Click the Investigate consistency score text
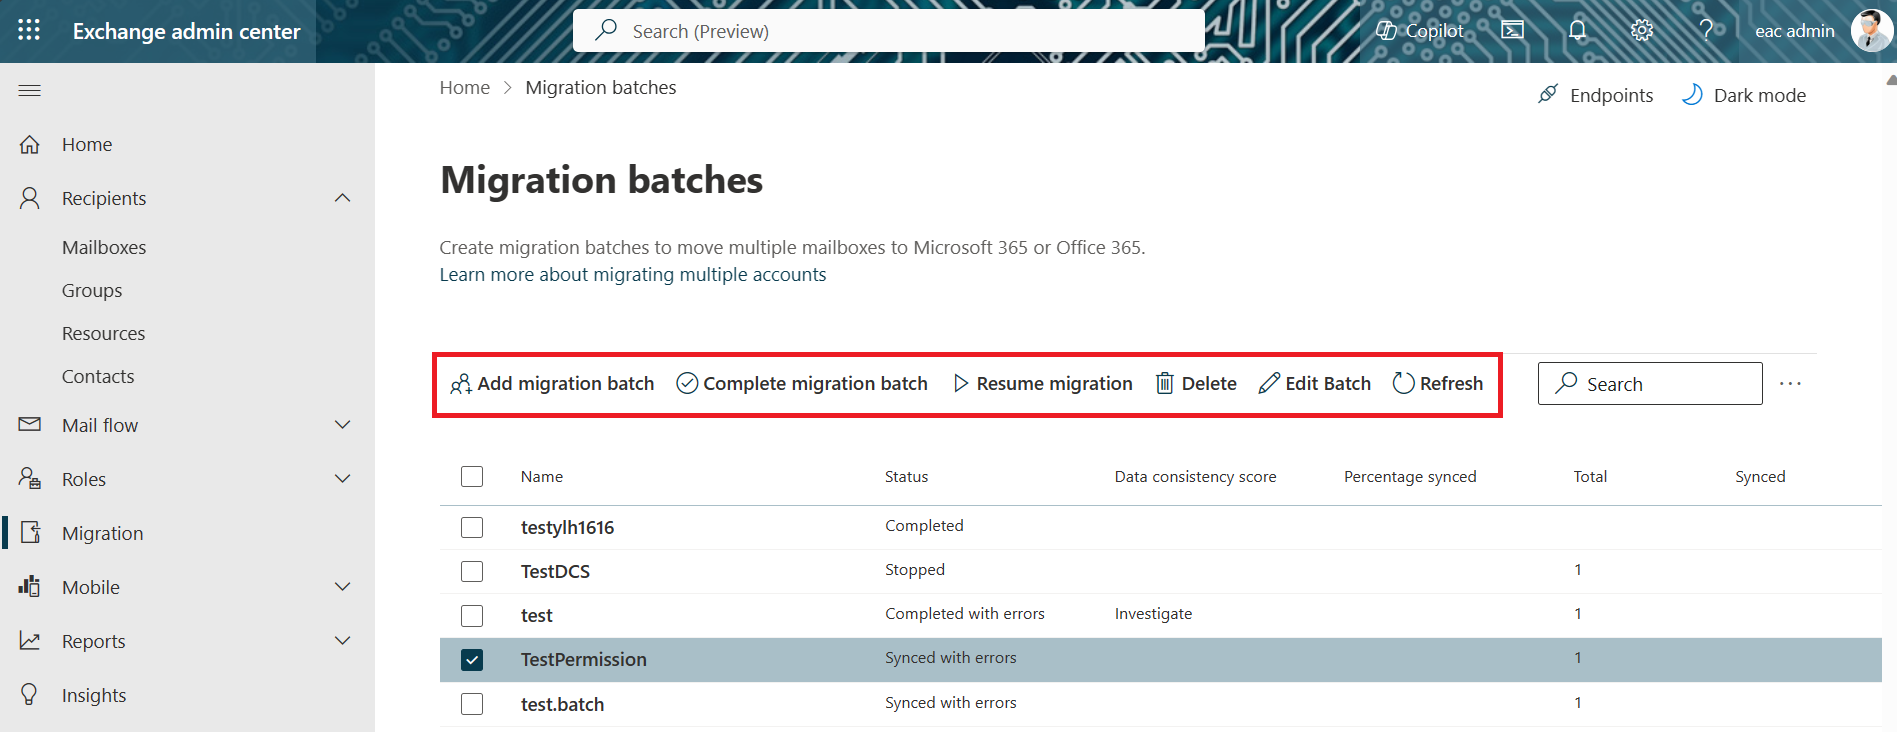 click(1153, 613)
